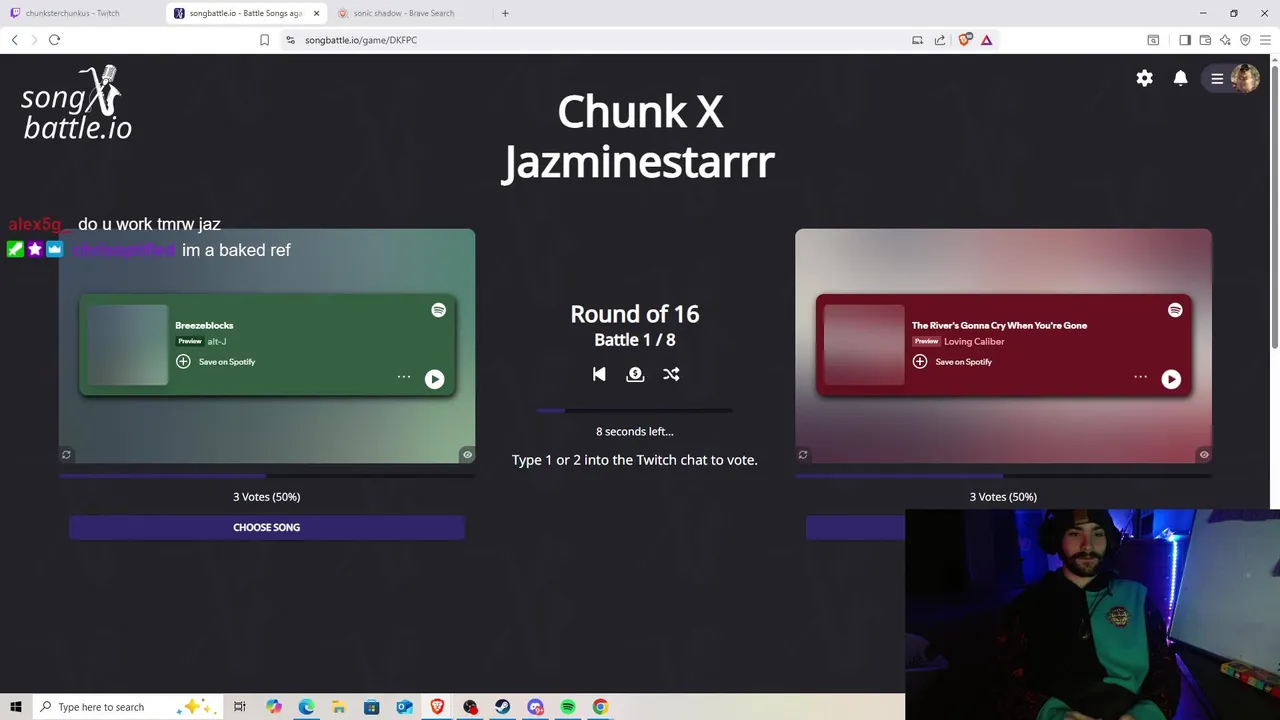Save Breezeblocks on Spotify
The height and width of the screenshot is (720, 1280).
(216, 362)
